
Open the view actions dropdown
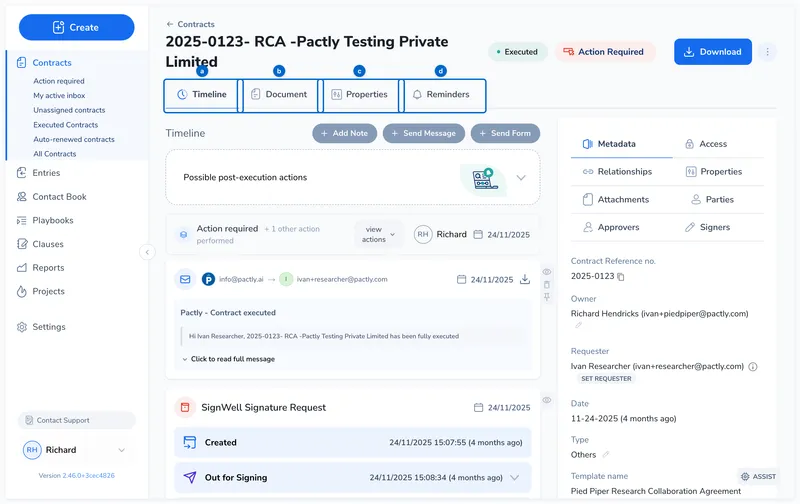tap(378, 235)
